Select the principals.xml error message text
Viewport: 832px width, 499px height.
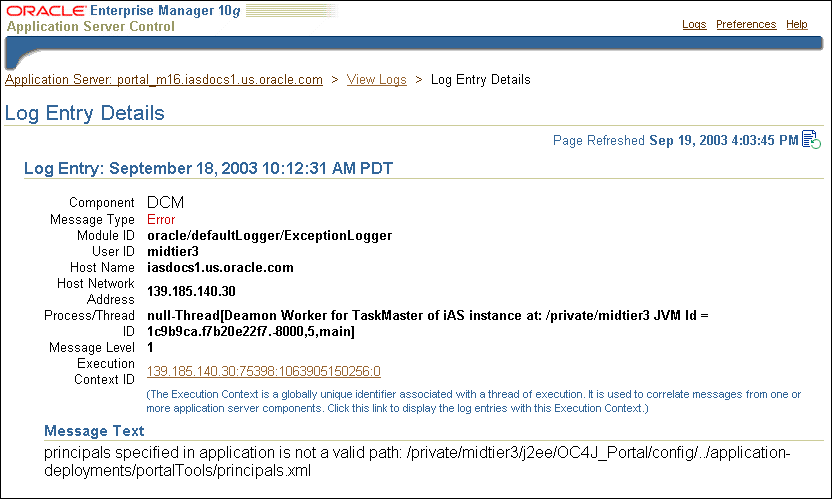point(417,461)
